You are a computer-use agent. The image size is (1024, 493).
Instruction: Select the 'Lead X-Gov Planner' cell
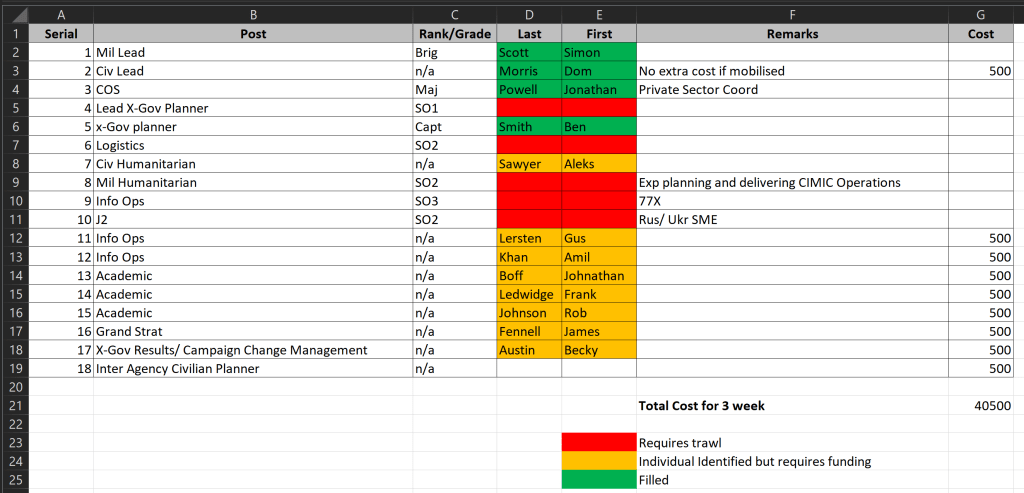[253, 108]
